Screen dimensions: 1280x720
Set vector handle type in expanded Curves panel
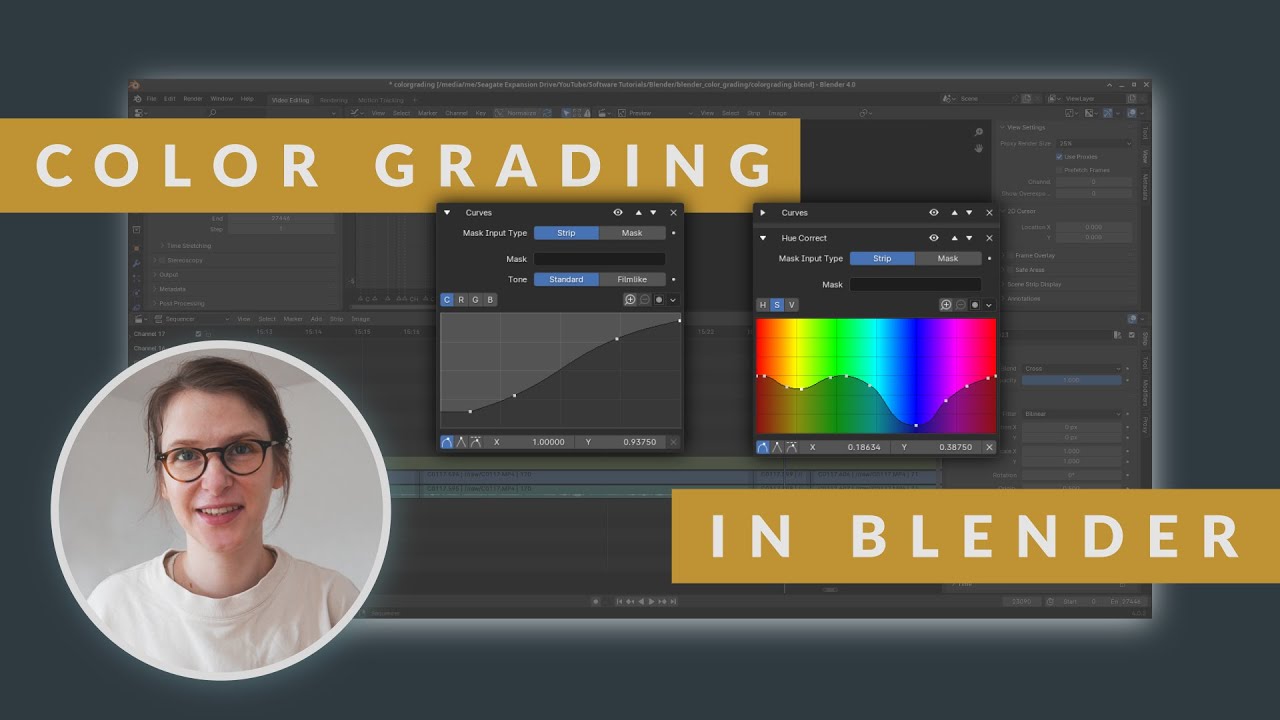tap(461, 442)
